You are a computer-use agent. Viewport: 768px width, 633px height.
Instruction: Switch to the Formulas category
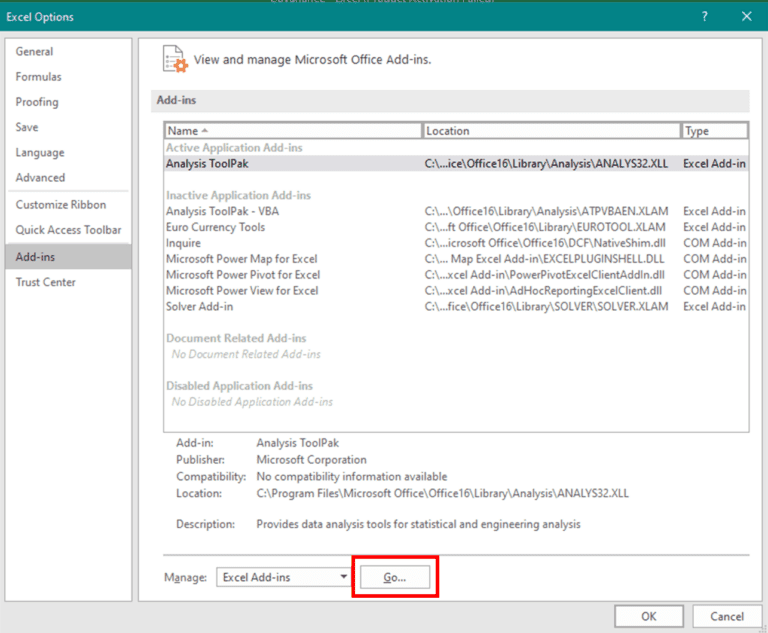tap(38, 77)
